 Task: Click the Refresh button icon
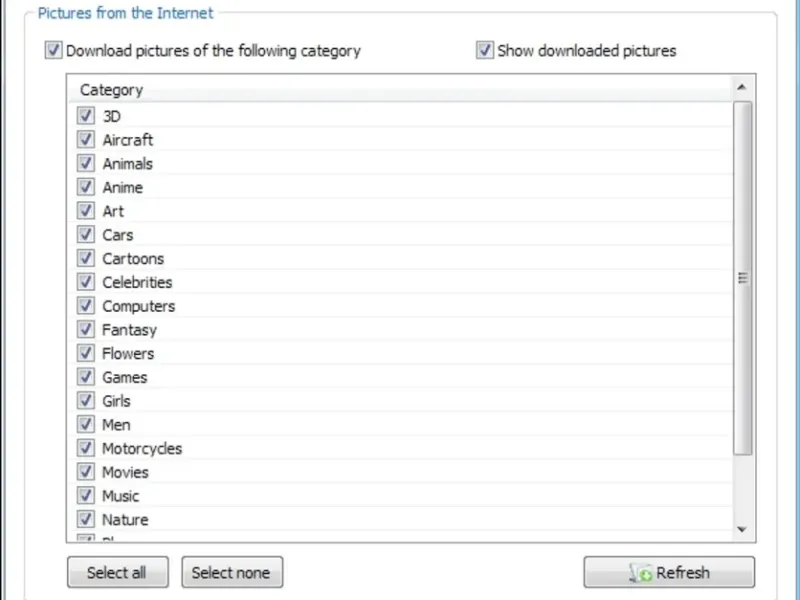(x=641, y=573)
